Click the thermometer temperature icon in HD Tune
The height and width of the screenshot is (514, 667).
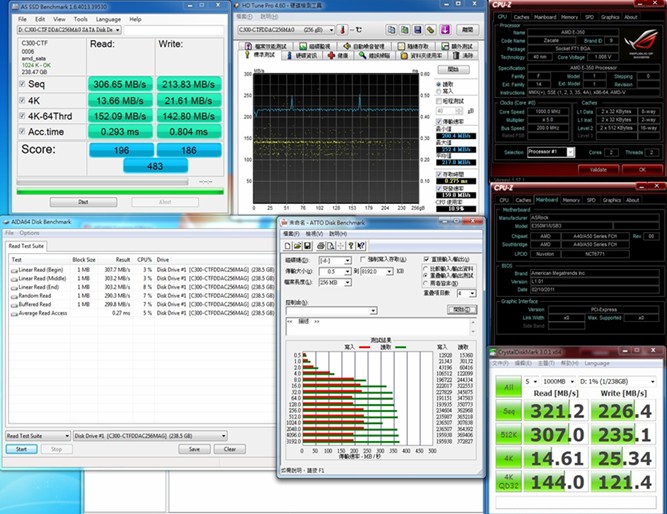coord(342,30)
